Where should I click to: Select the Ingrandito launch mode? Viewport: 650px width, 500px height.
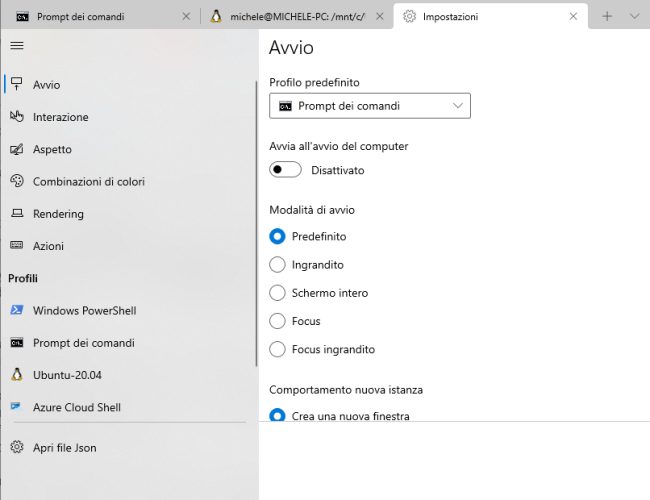click(278, 265)
